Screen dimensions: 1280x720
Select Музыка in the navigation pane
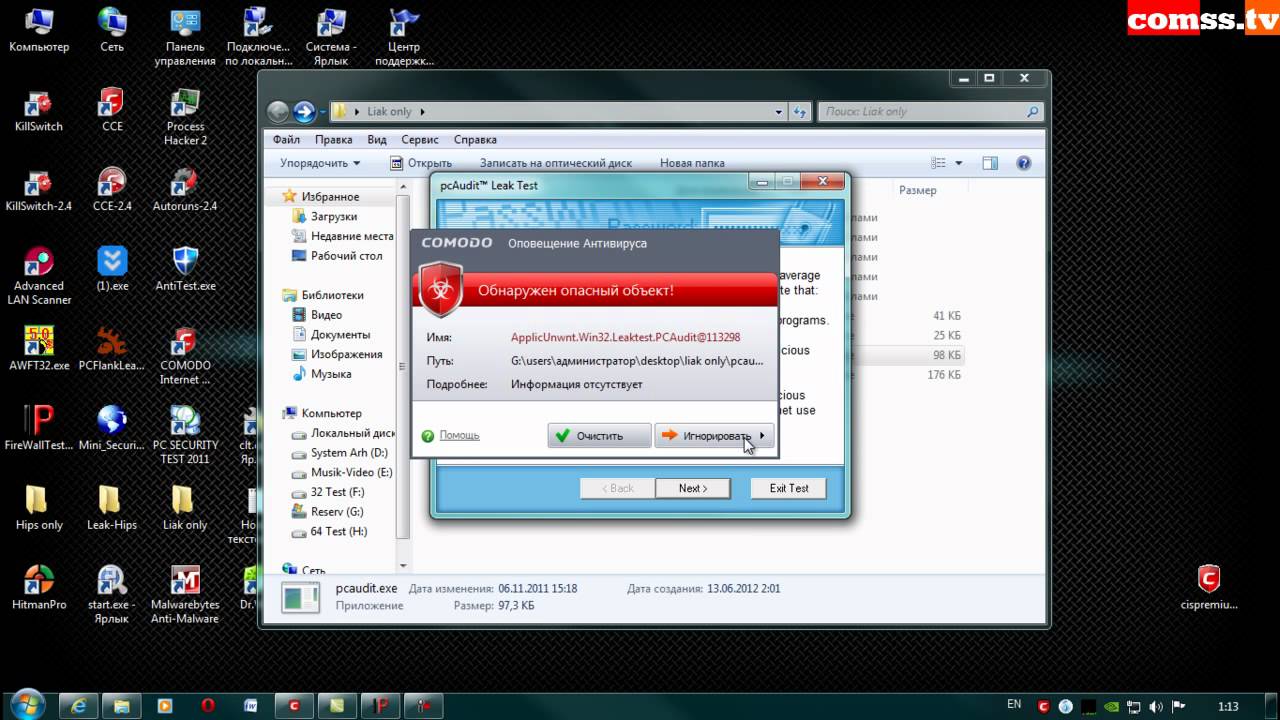tap(322, 374)
